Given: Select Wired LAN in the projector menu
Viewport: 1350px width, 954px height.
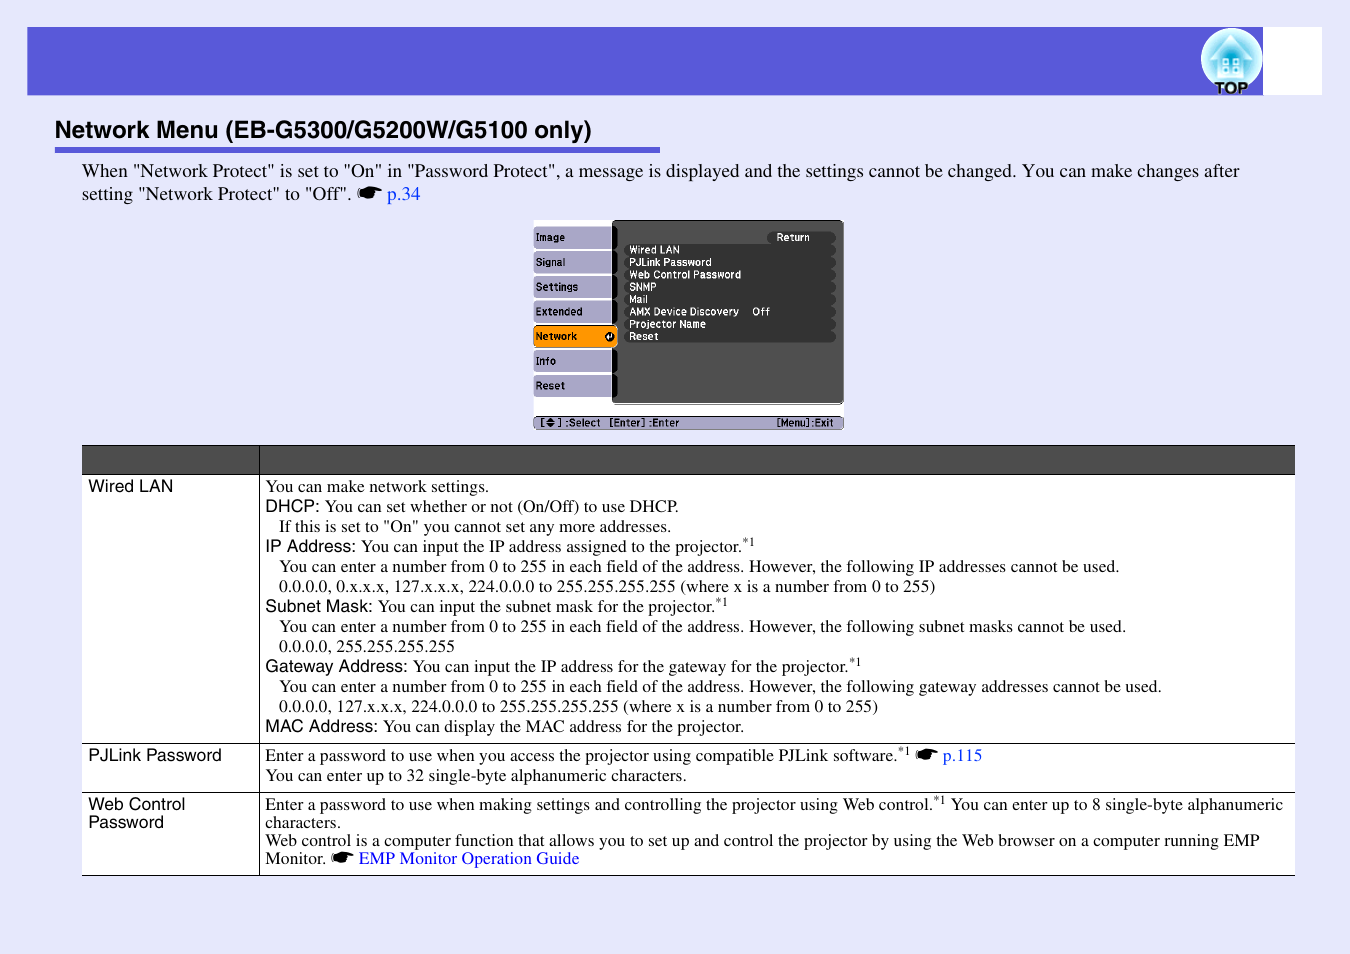Looking at the screenshot, I should (729, 250).
